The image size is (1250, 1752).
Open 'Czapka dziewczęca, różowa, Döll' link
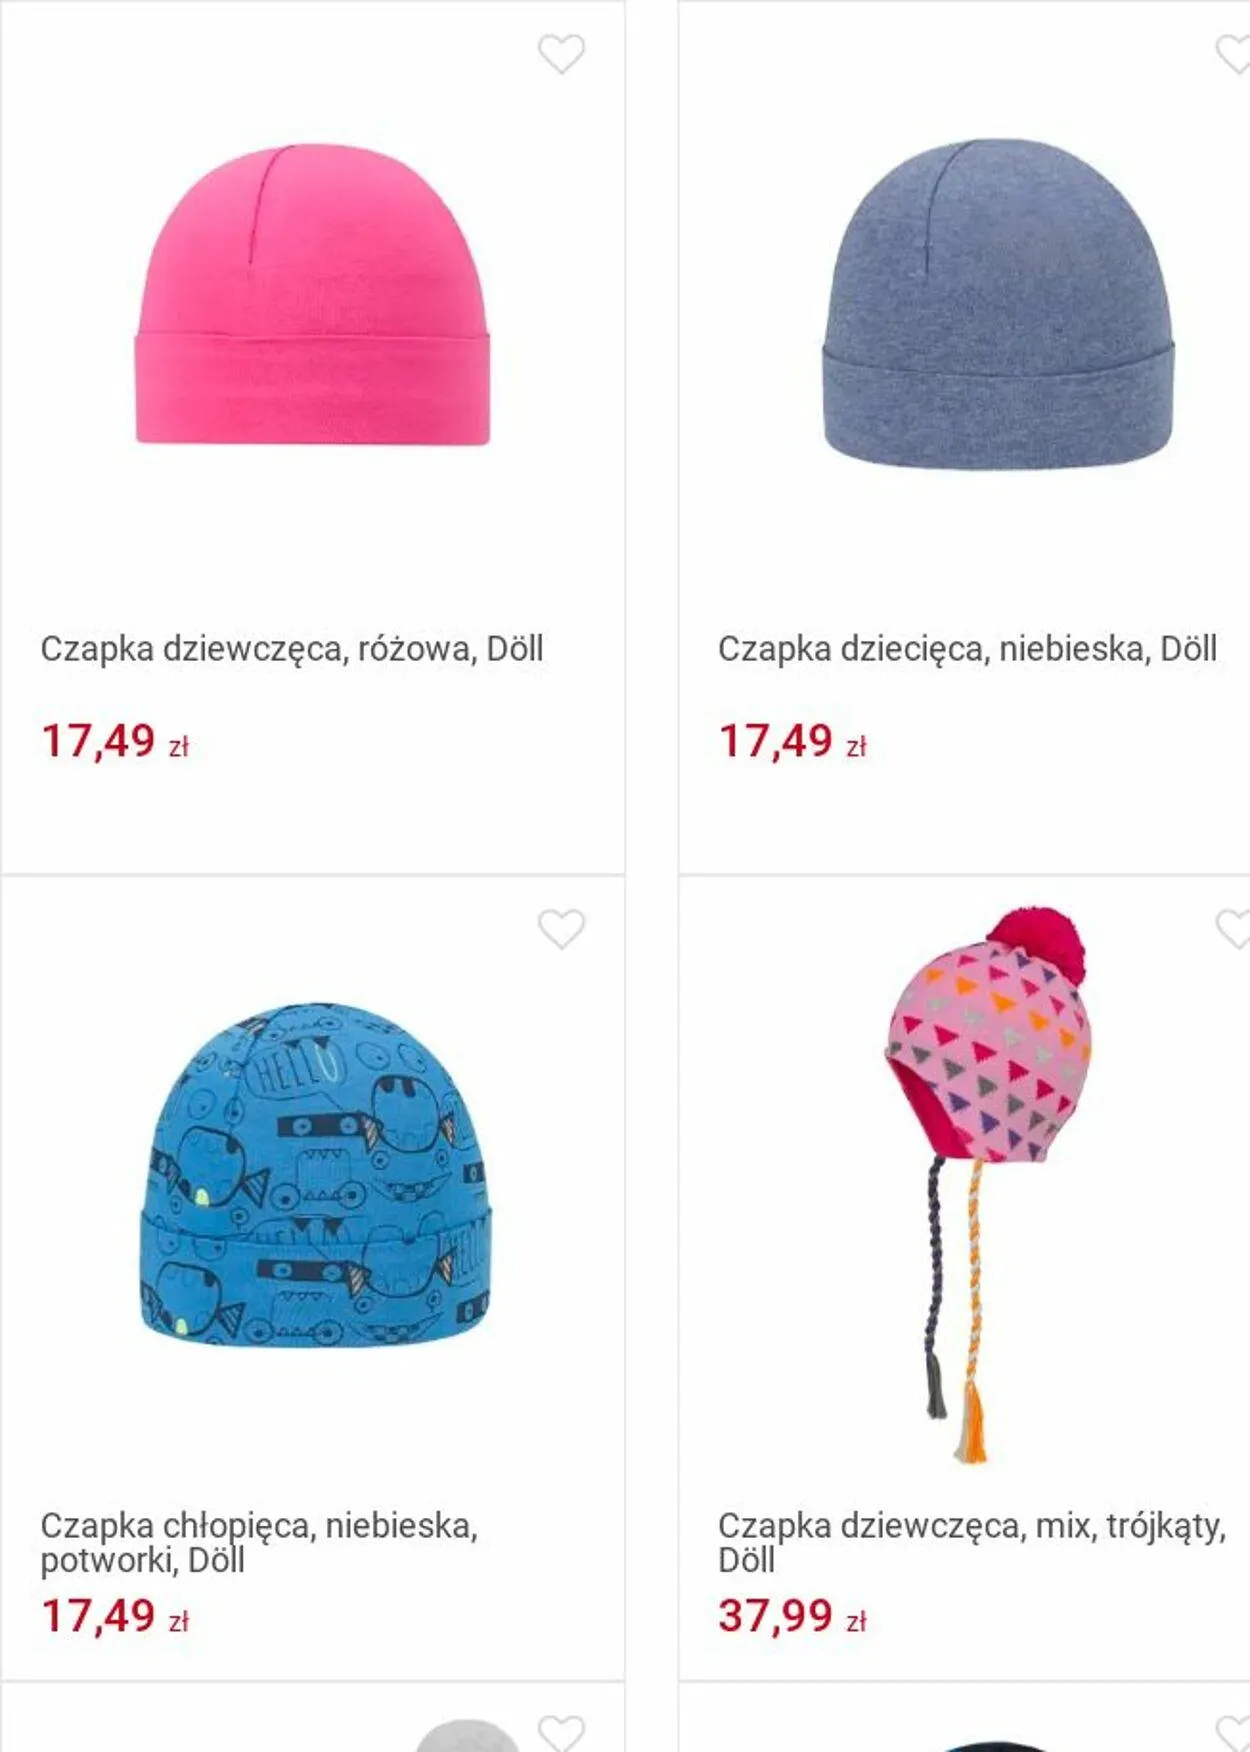[291, 649]
